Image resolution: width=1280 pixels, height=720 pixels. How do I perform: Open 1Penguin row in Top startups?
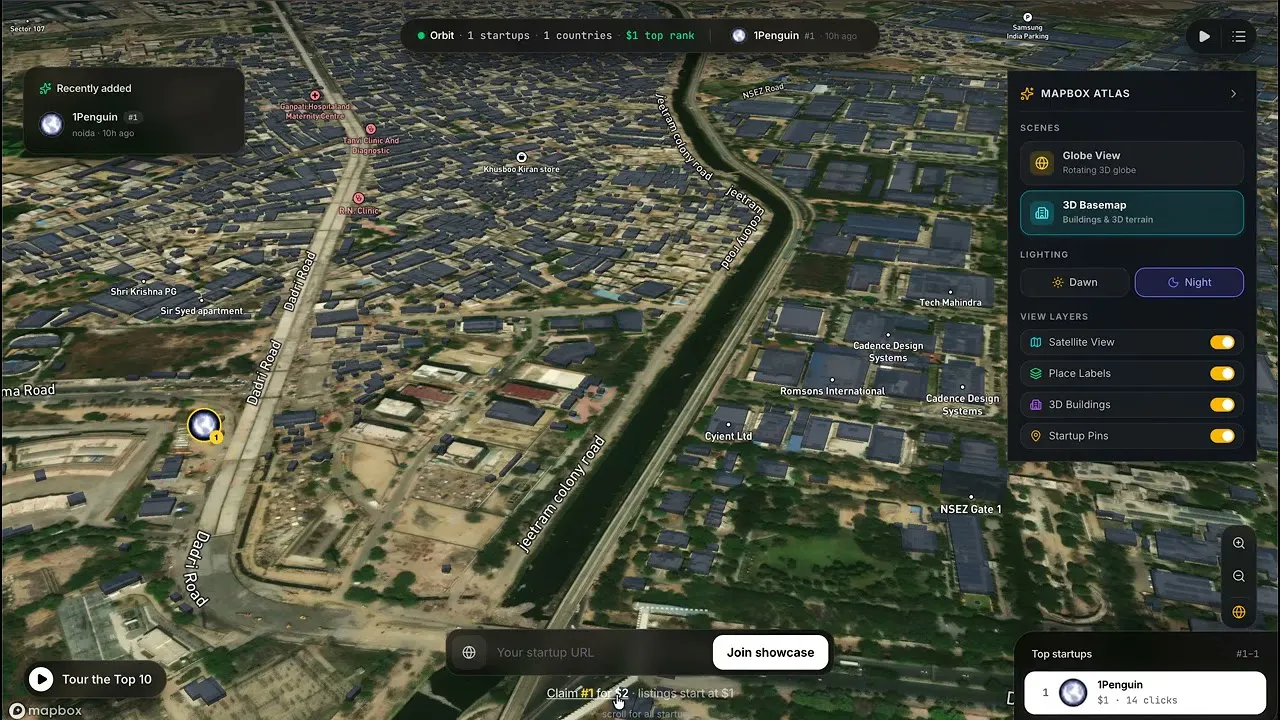(x=1145, y=692)
